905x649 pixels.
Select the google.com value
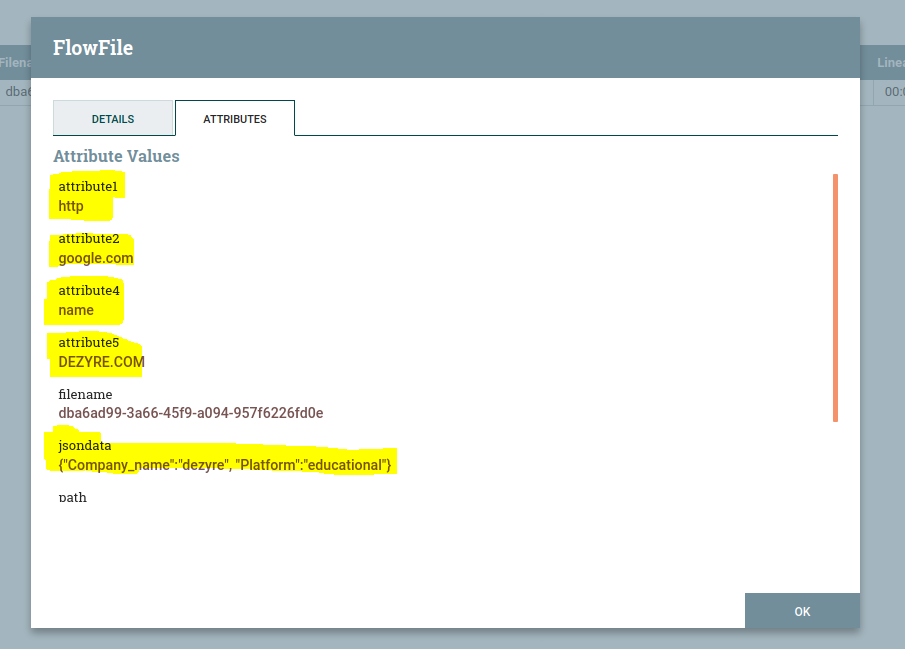pos(96,258)
